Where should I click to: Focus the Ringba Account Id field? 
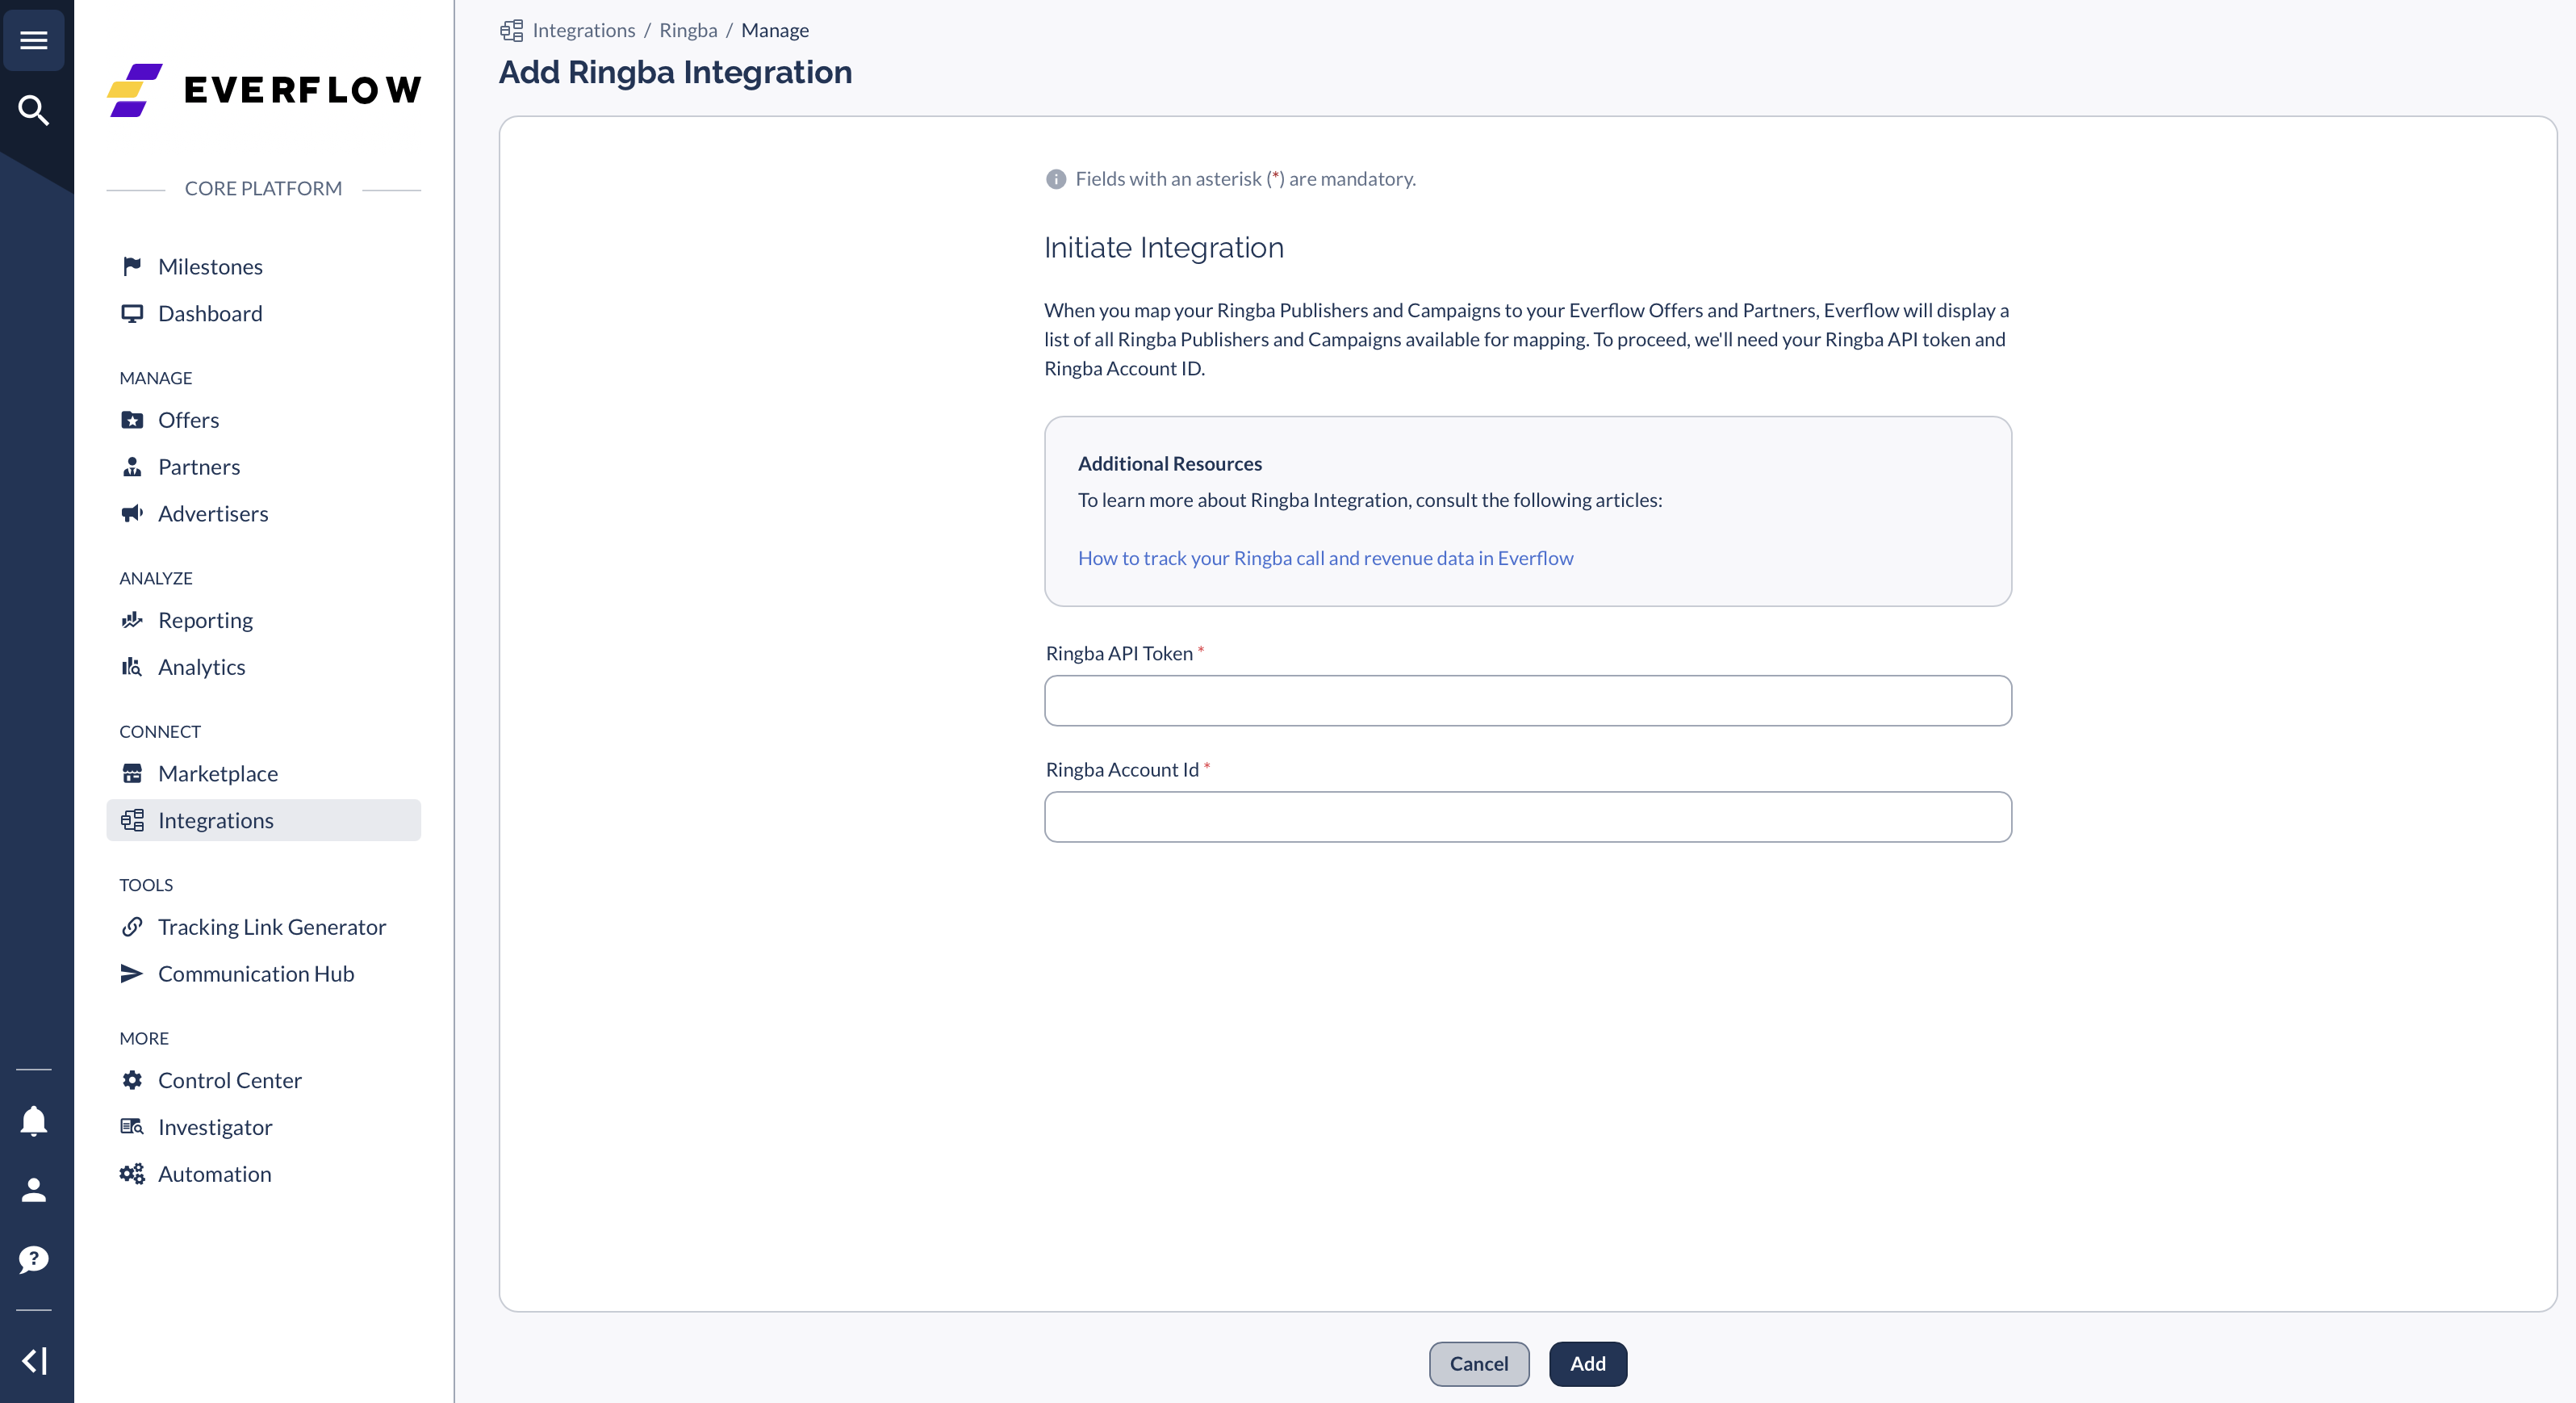click(x=1528, y=817)
